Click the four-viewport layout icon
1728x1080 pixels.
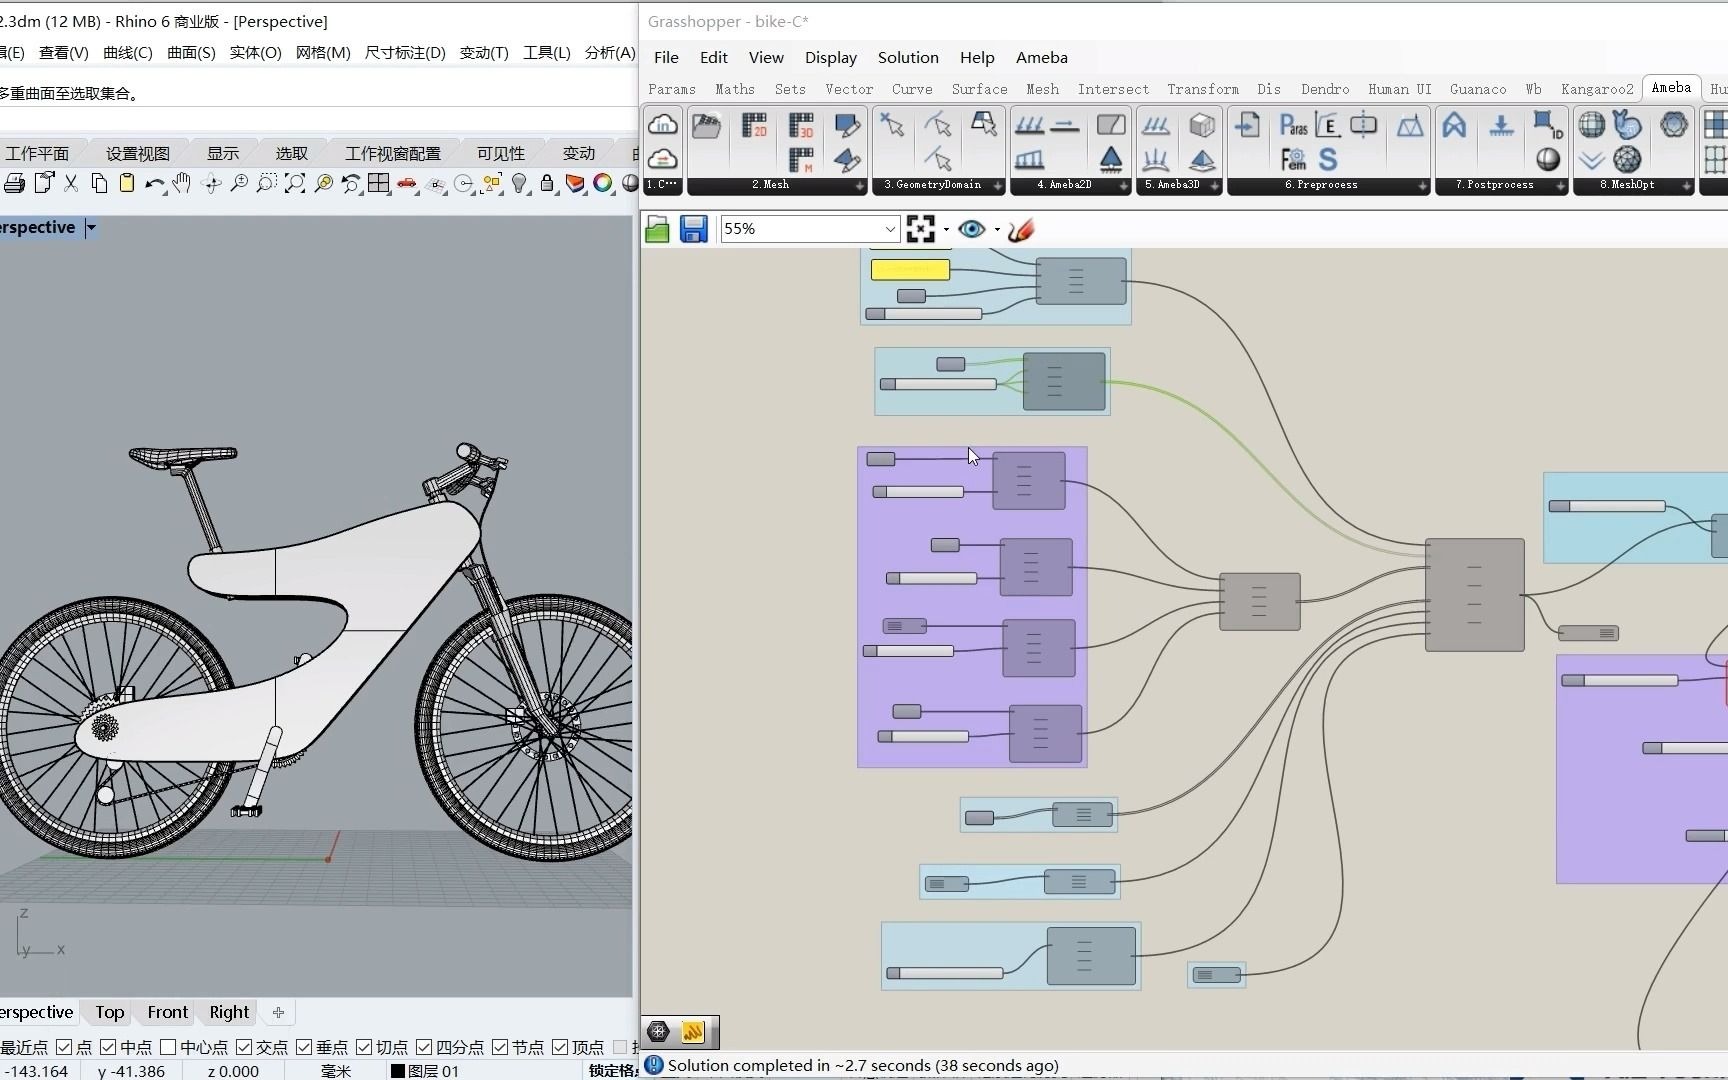378,183
